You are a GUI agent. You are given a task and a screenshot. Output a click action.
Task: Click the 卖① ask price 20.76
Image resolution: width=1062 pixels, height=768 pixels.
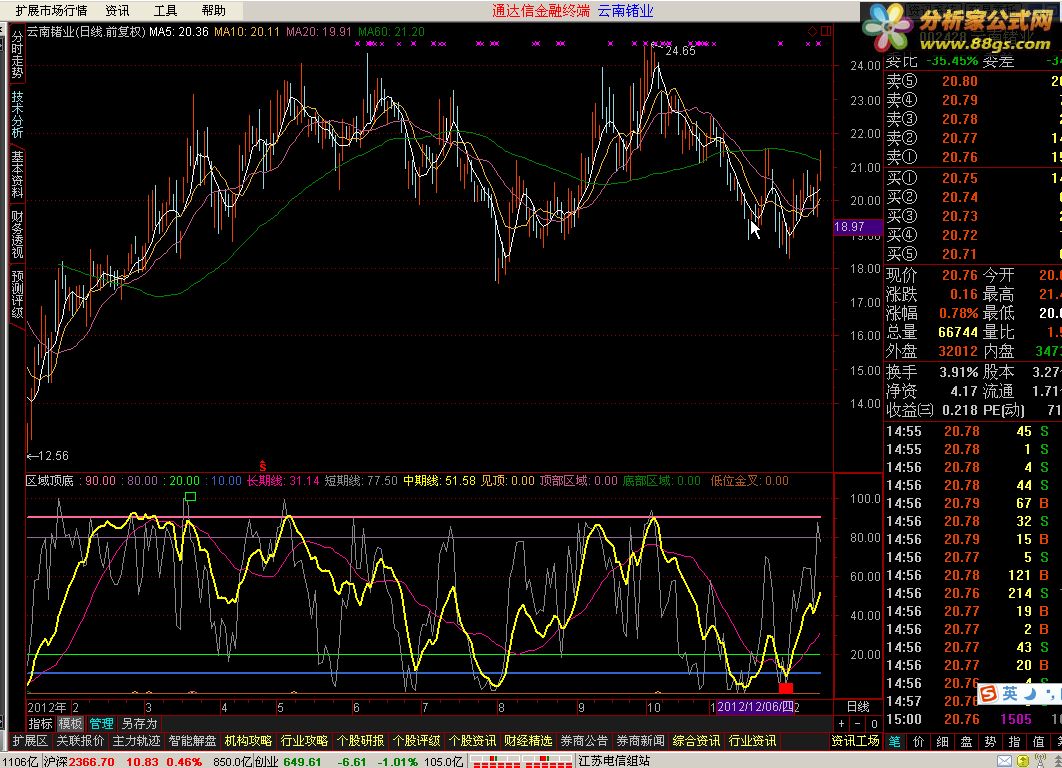click(960, 157)
